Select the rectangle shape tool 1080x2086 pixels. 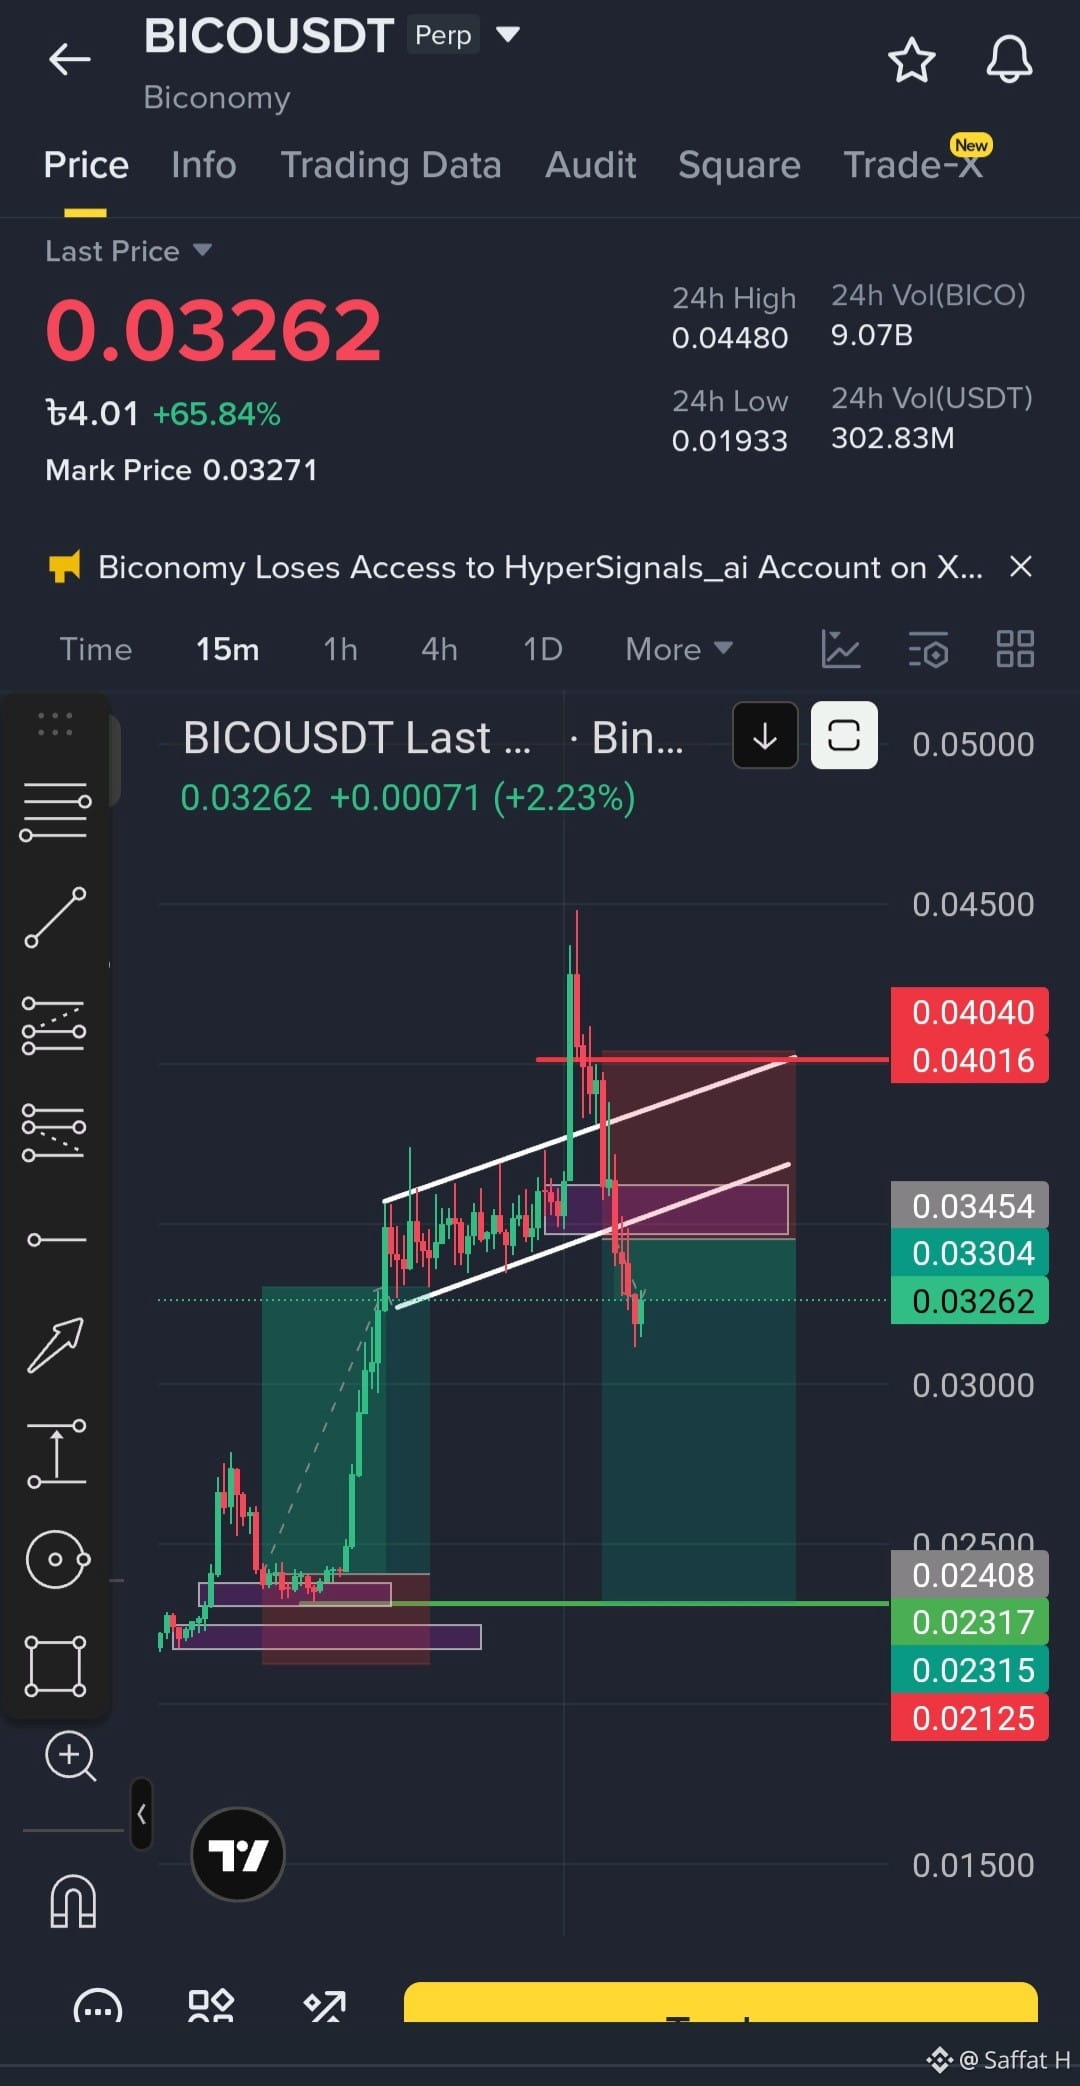[55, 1666]
